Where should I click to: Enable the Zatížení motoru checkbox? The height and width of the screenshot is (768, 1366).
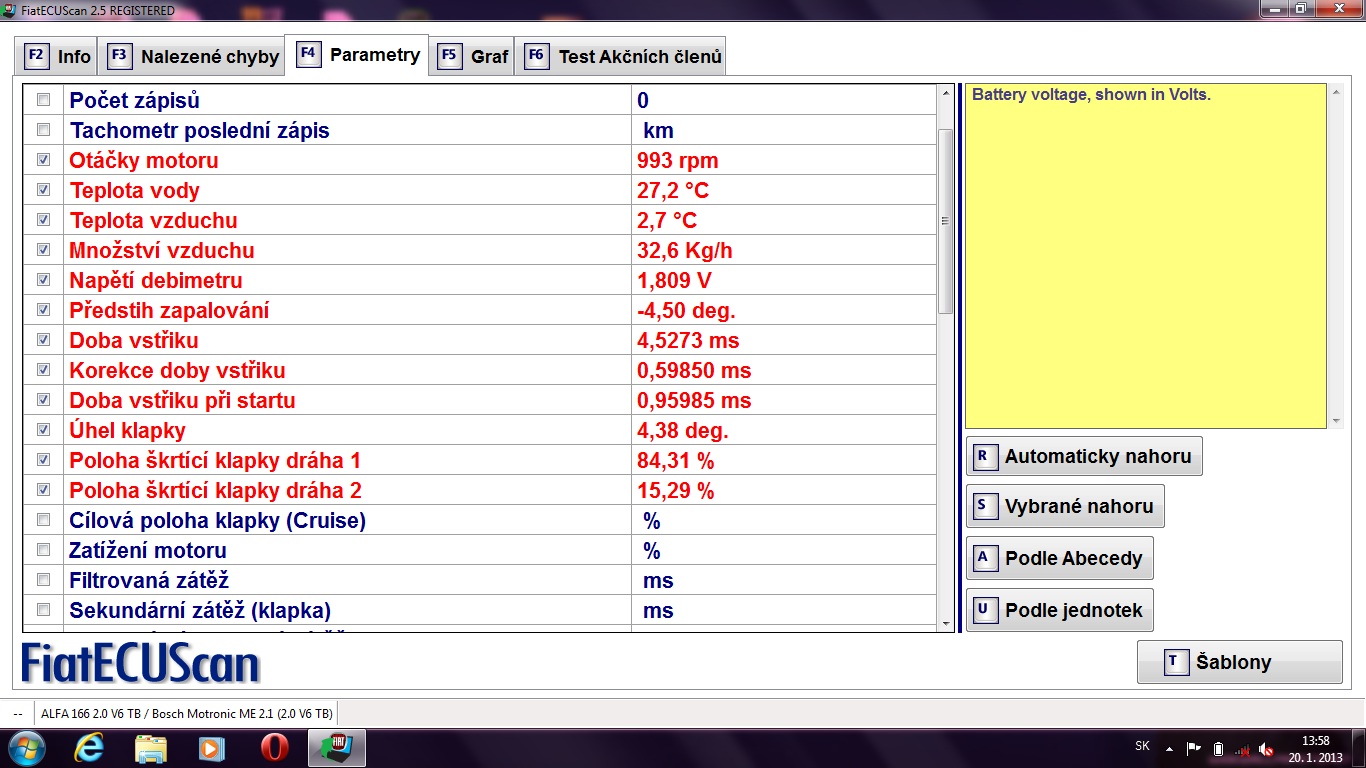tap(43, 550)
